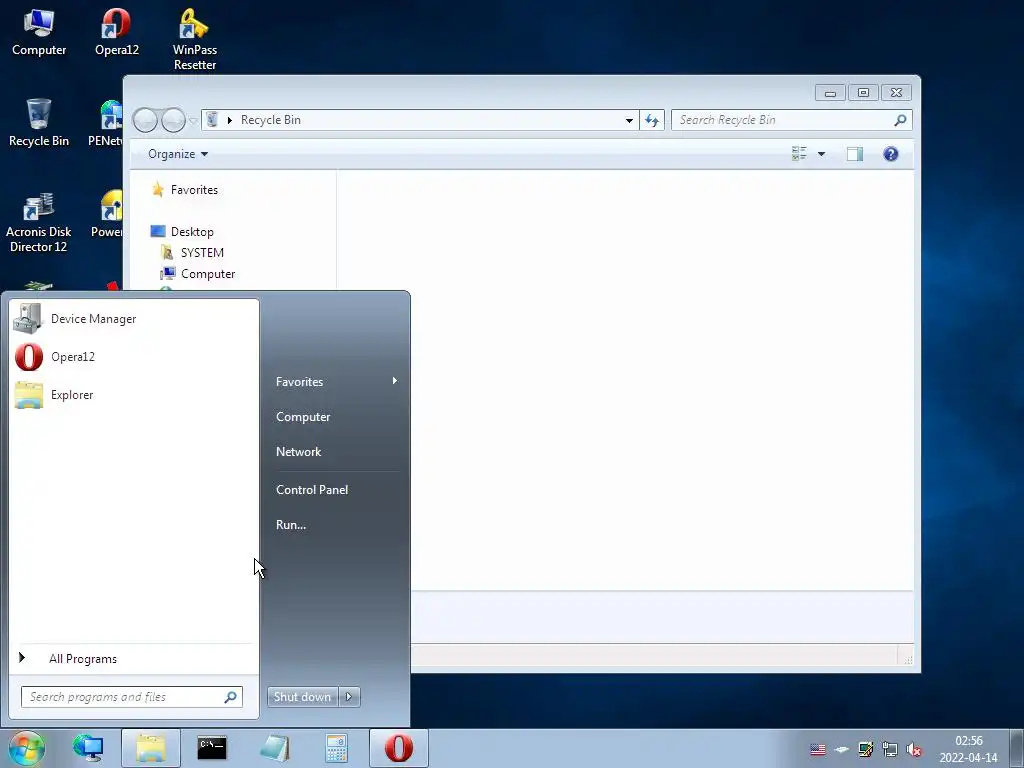Select SYSTEM folder in navigation tree
The height and width of the screenshot is (768, 1024).
click(202, 253)
